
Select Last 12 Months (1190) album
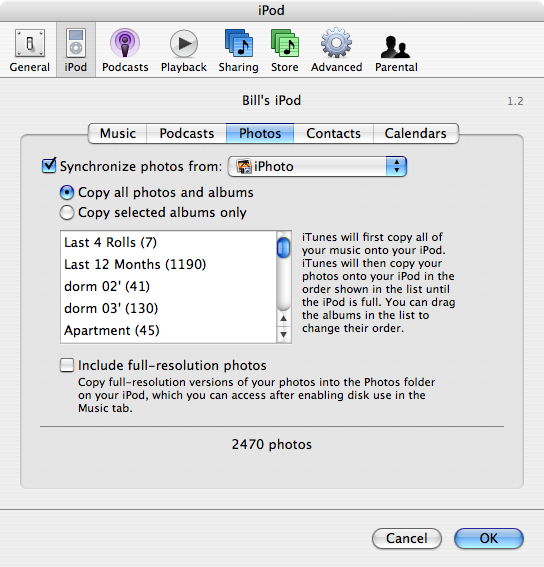[x=169, y=264]
